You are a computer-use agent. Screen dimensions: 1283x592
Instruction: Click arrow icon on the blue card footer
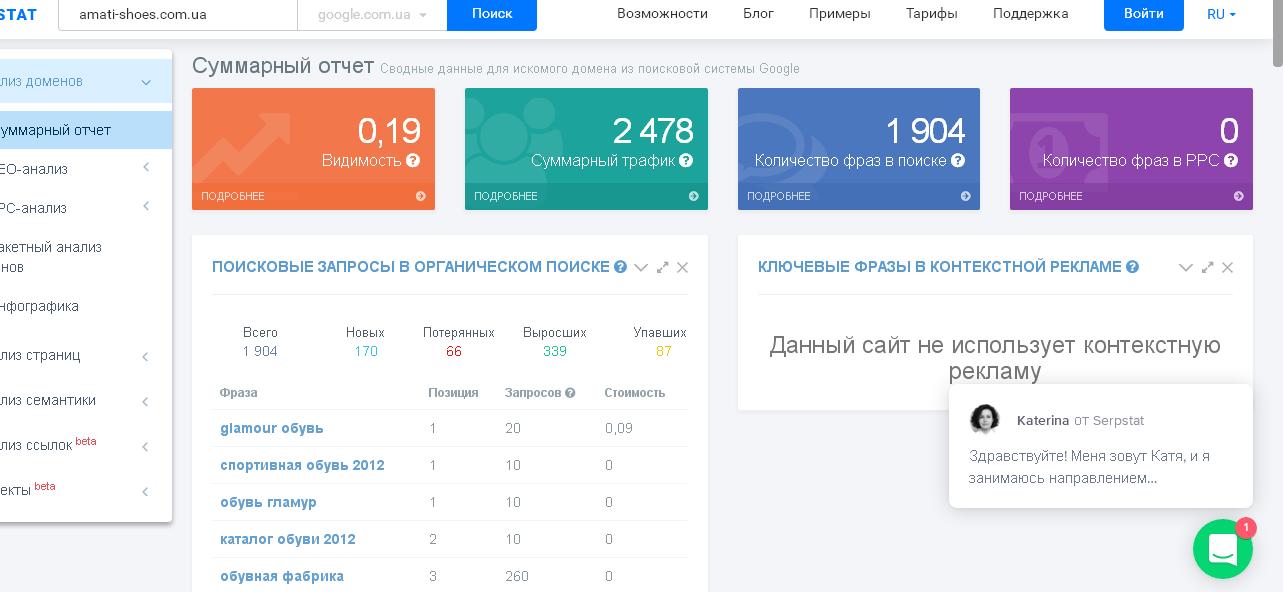pyautogui.click(x=966, y=196)
